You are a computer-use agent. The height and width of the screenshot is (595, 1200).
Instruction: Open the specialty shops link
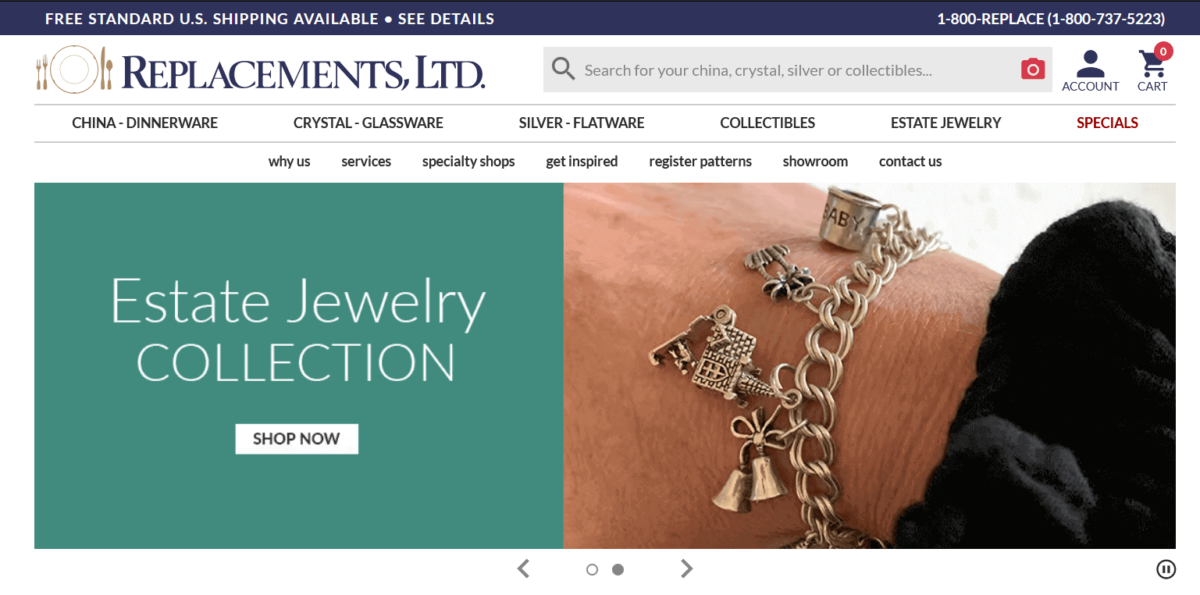(x=468, y=161)
